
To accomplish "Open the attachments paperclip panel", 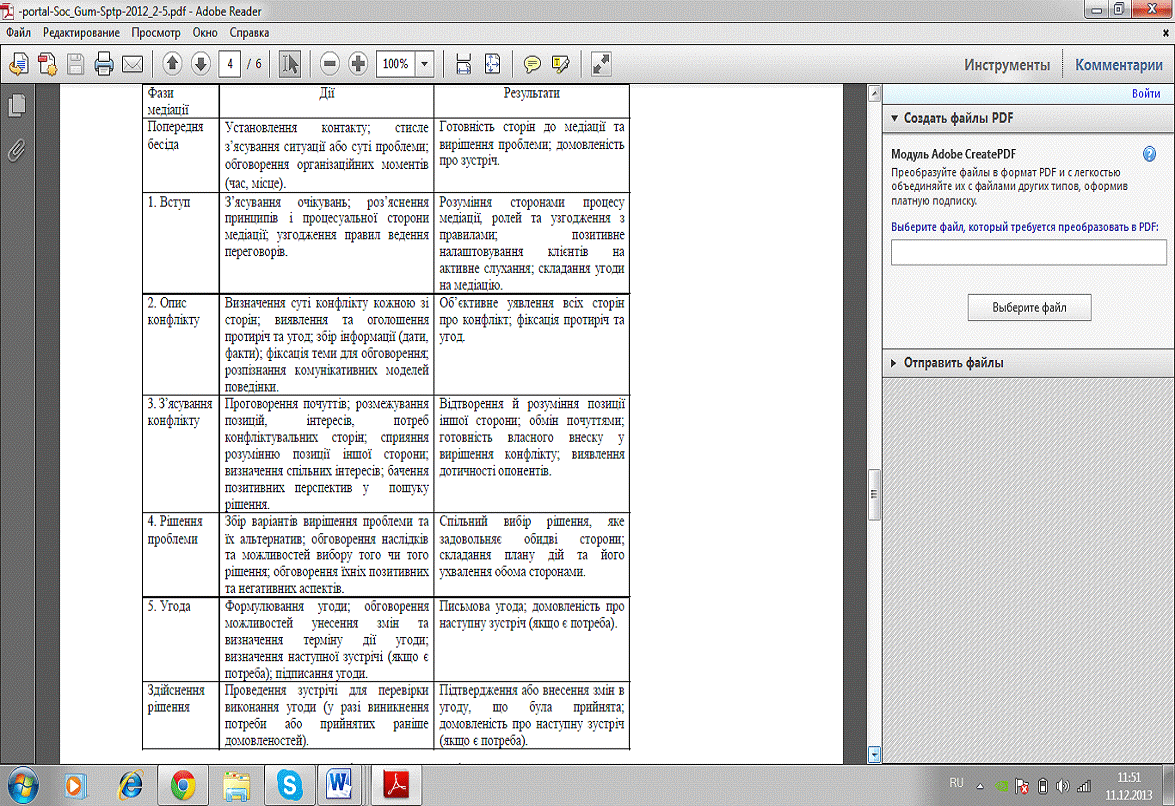I will pos(16,150).
